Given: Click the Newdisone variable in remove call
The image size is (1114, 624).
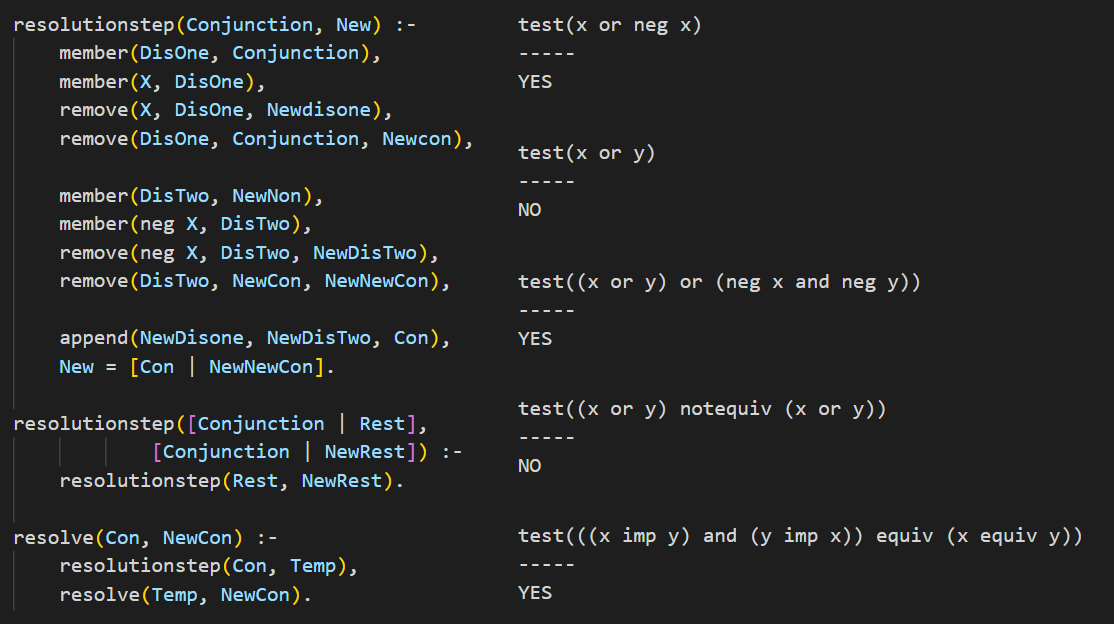Looking at the screenshot, I should (319, 110).
